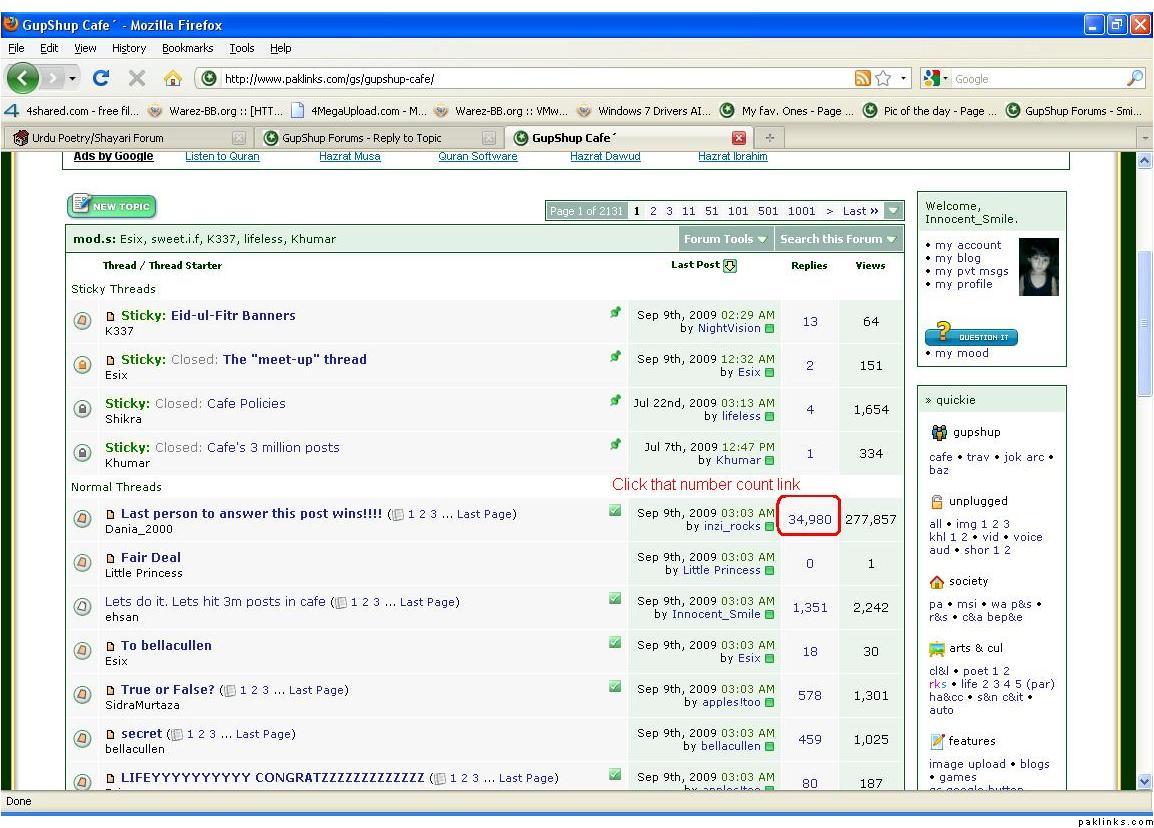Click the New Topic button
This screenshot has width=1154, height=828.
coord(112,207)
